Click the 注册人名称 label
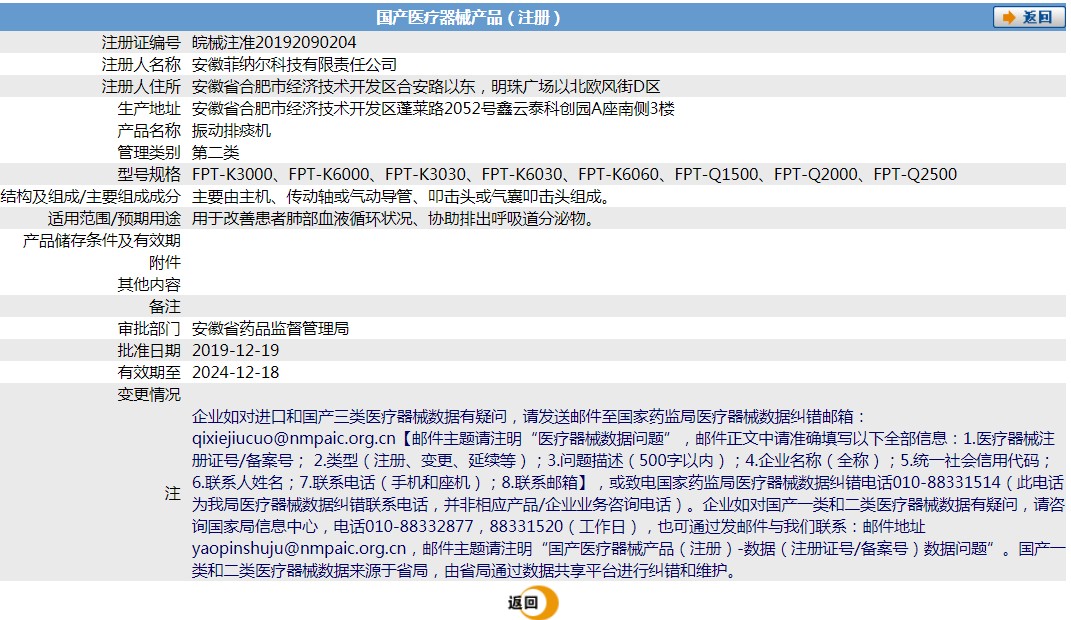 click(x=141, y=64)
